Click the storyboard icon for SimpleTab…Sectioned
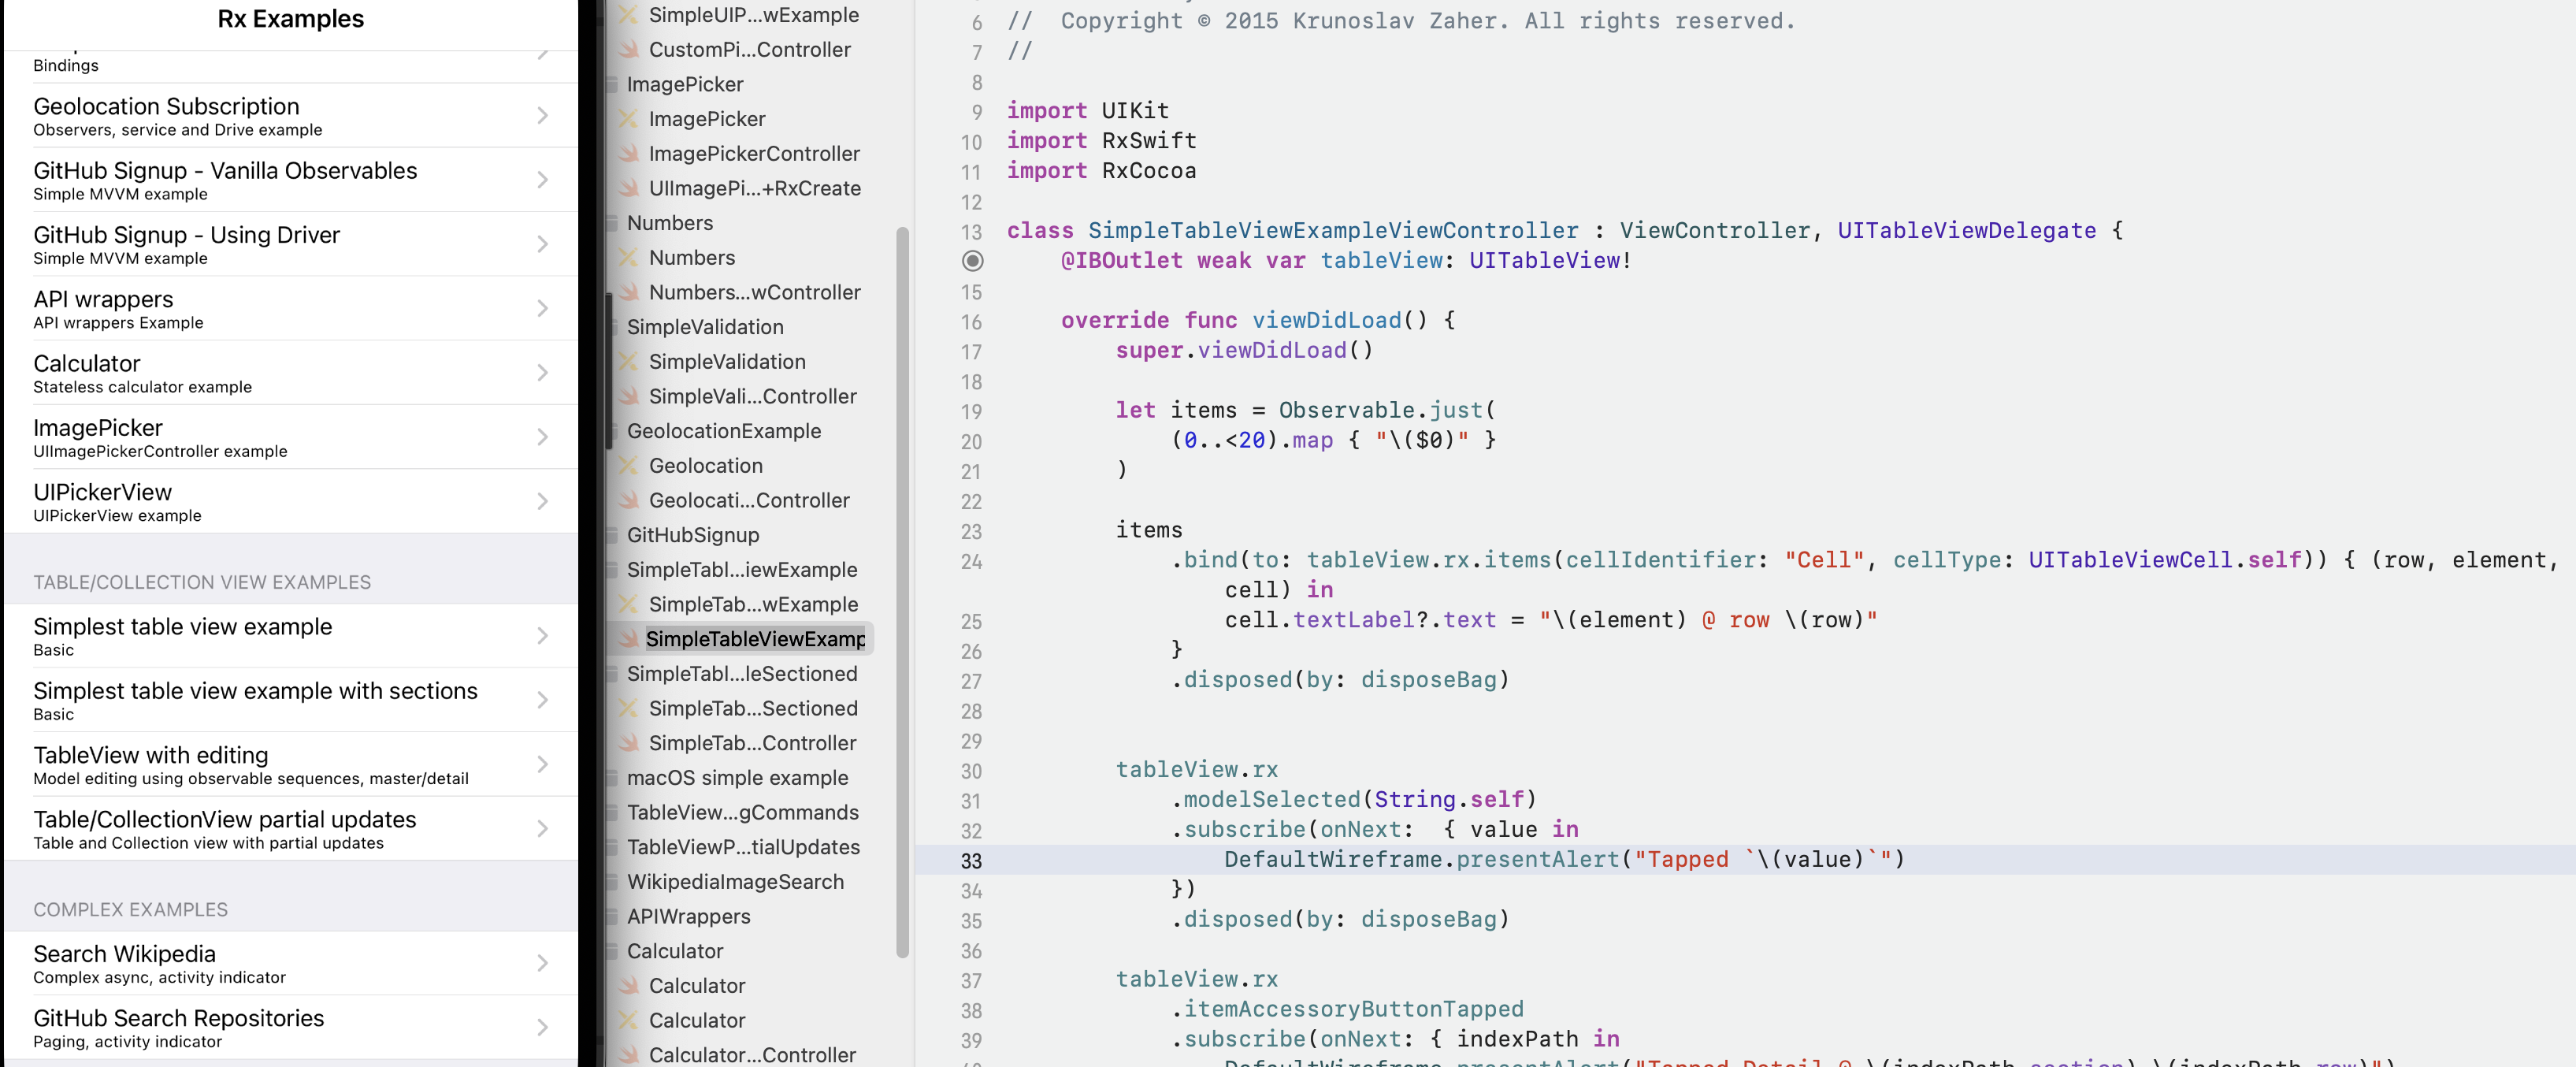2576x1067 pixels. 629,709
